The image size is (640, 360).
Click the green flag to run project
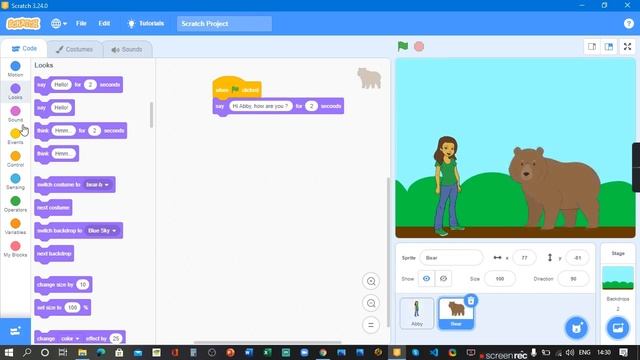tap(403, 47)
